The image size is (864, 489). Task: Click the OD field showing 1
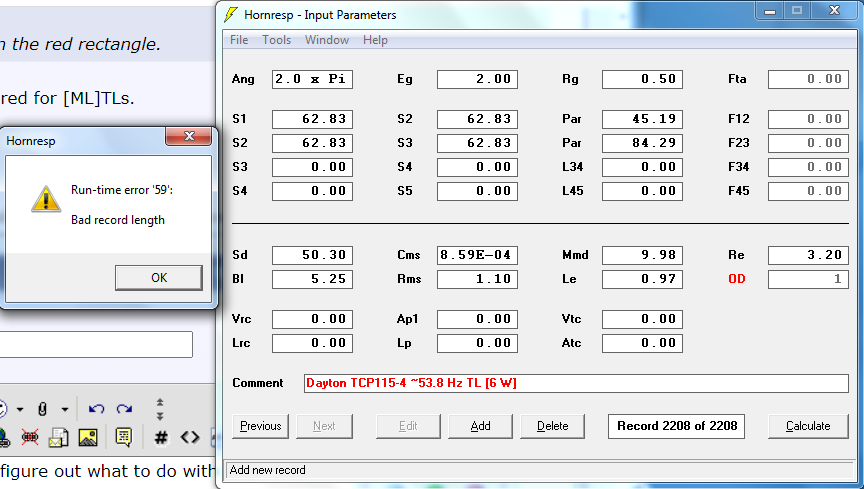pos(808,279)
